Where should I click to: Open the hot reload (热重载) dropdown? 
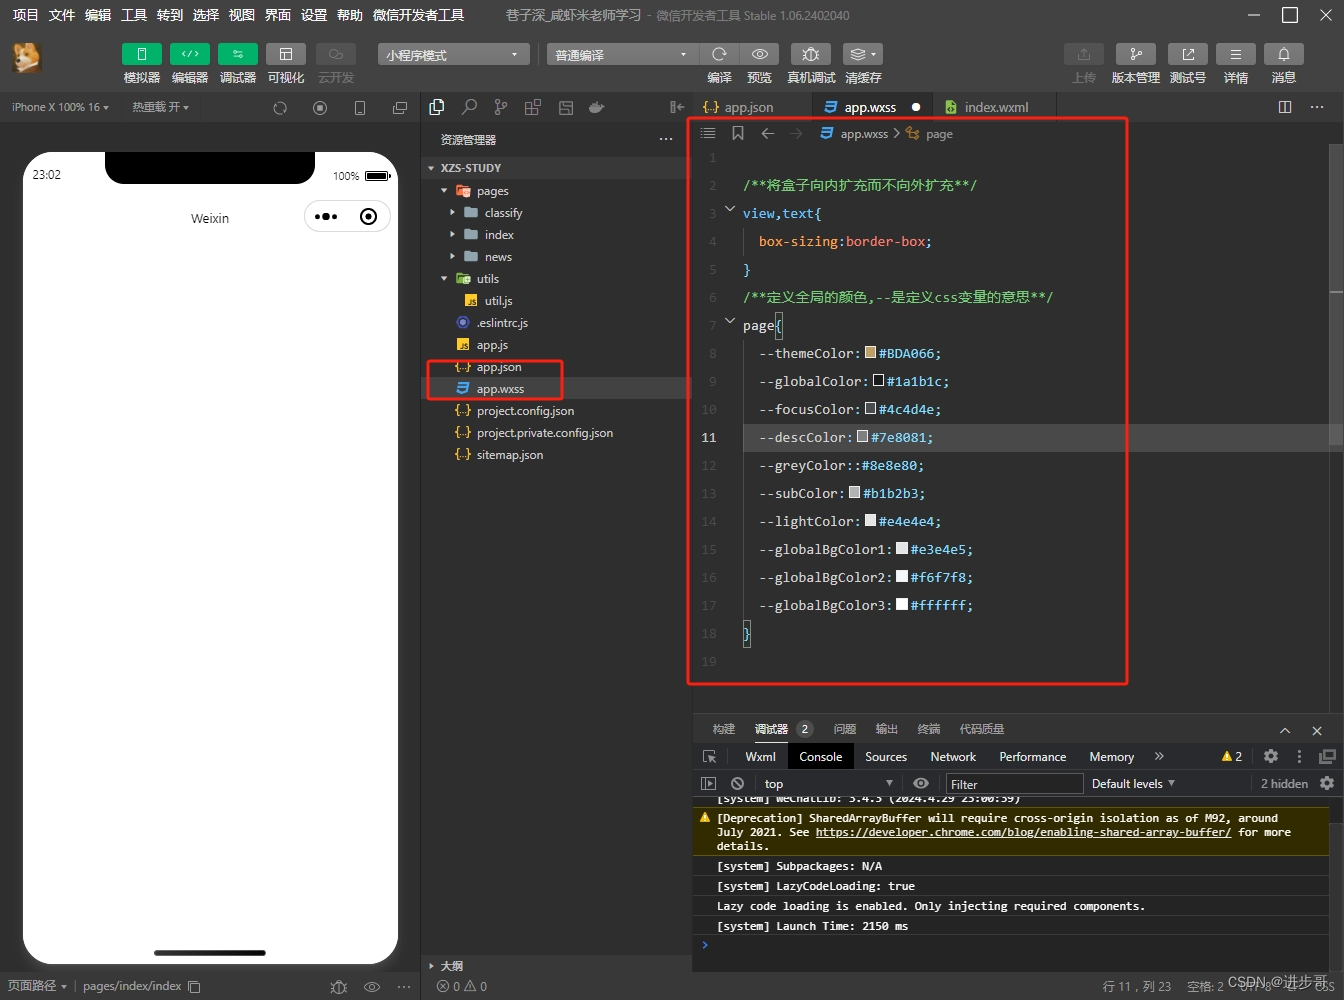(160, 107)
